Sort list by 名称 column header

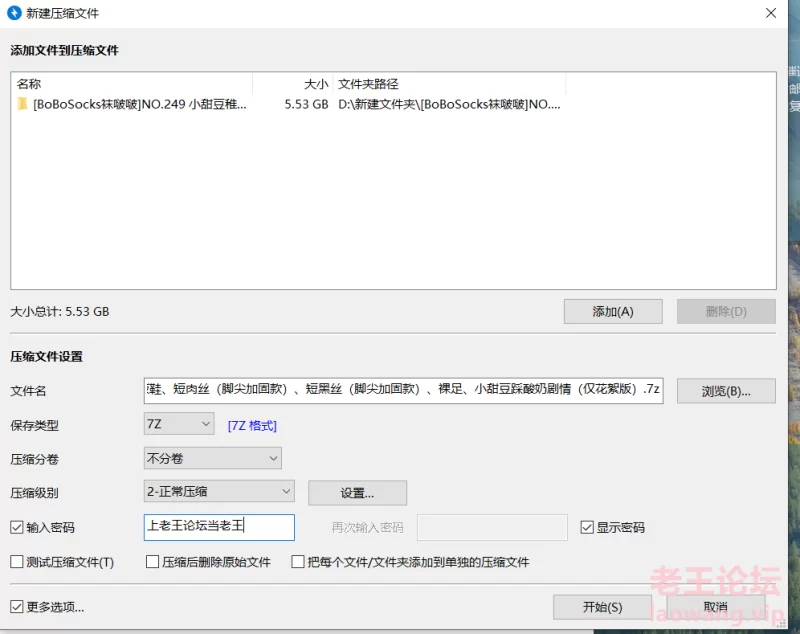tap(130, 84)
